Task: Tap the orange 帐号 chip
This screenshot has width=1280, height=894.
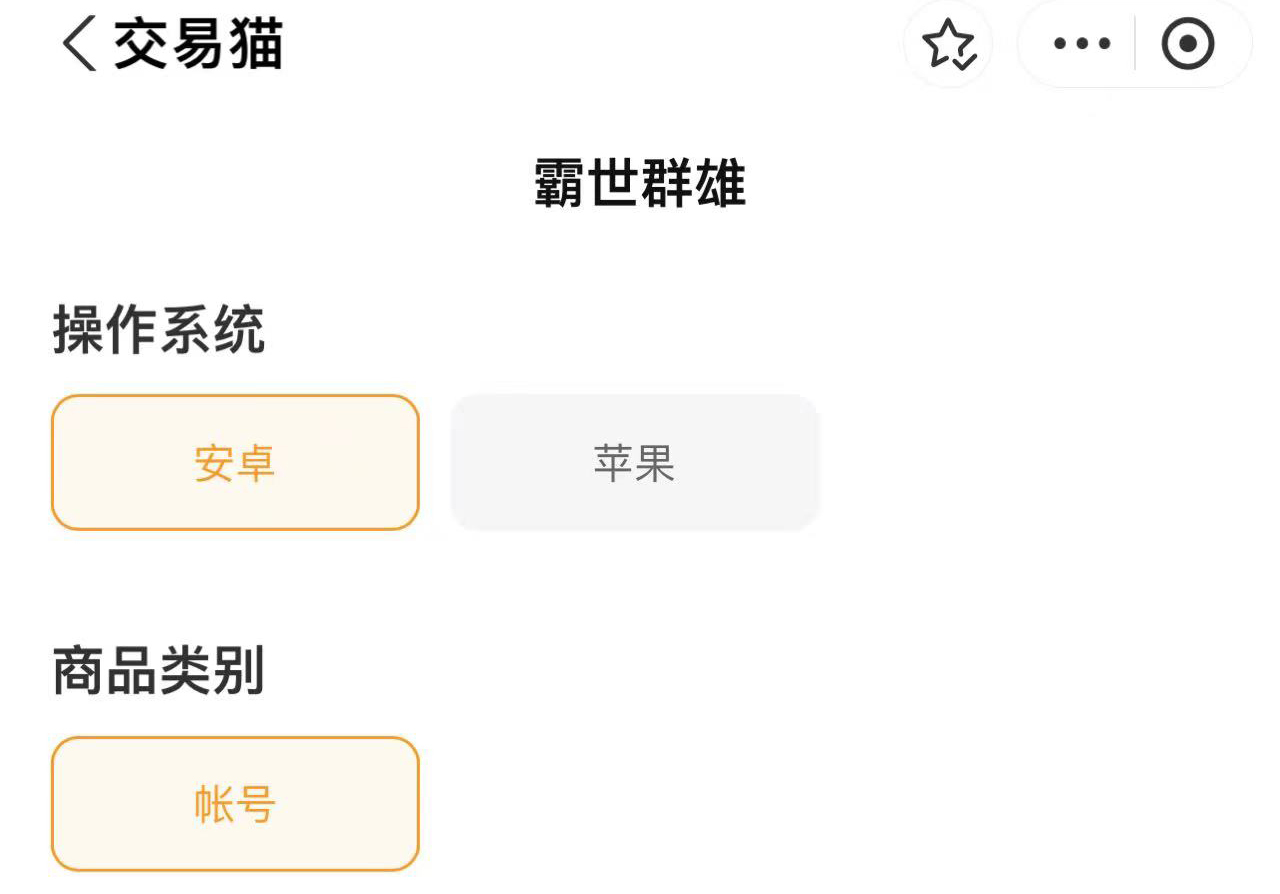Action: [235, 804]
